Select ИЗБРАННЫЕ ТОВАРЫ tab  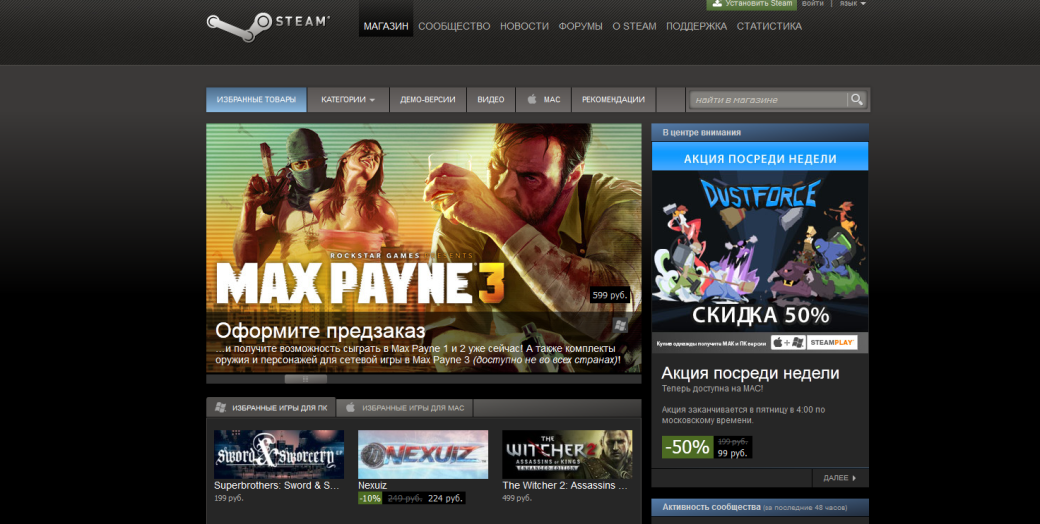[256, 99]
